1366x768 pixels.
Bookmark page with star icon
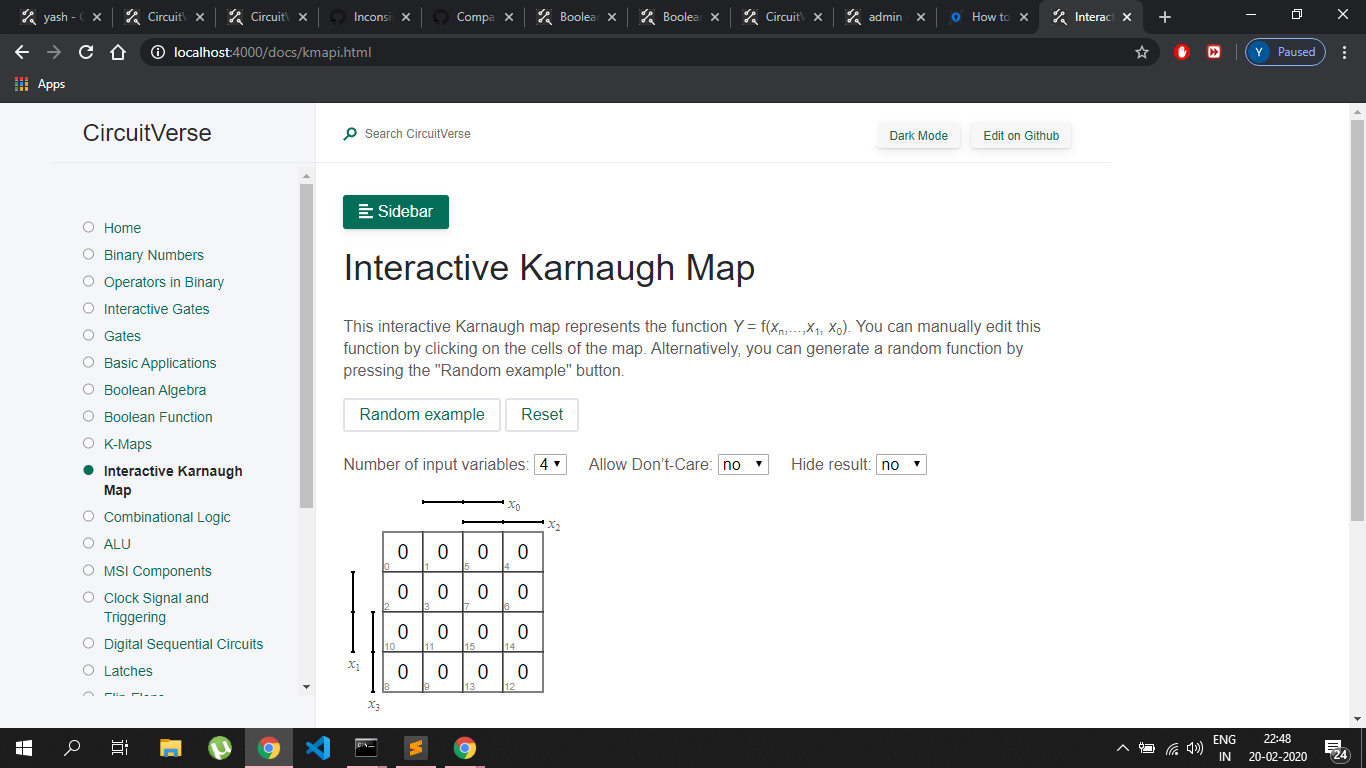(x=1142, y=52)
